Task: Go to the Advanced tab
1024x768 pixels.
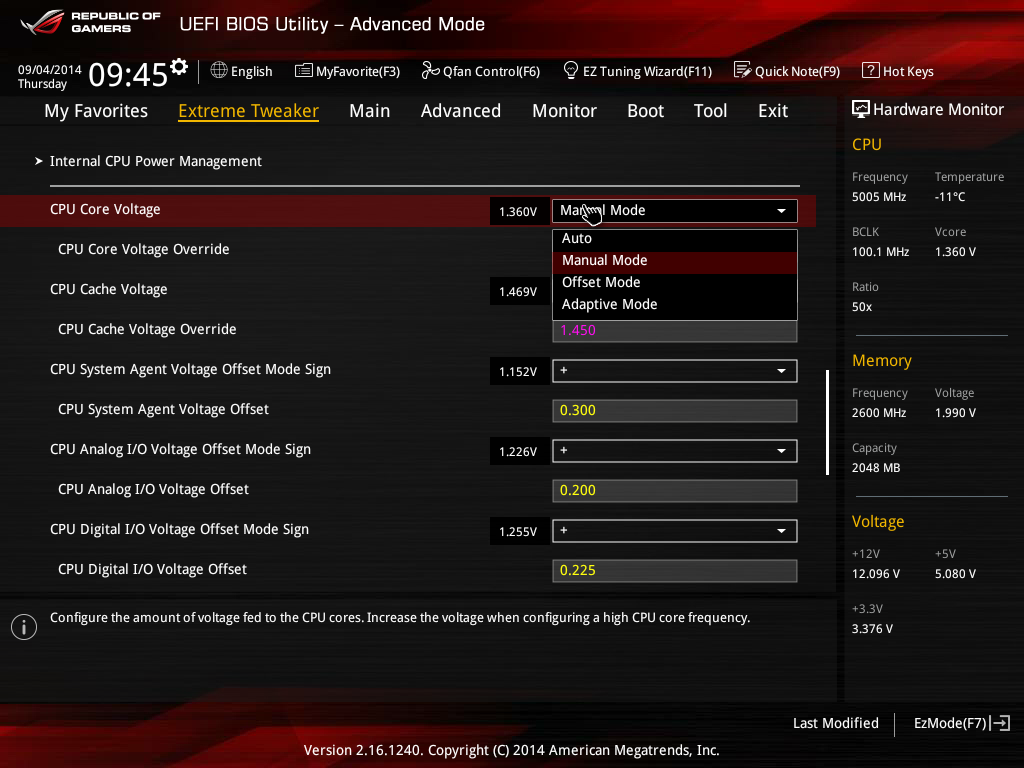Action: point(461,111)
